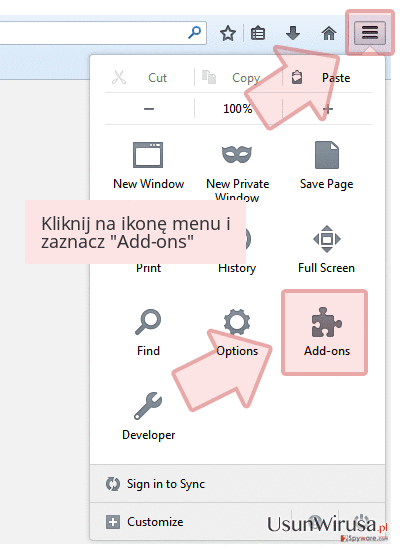Enter Full Screen mode
The image size is (400, 550).
tap(326, 250)
